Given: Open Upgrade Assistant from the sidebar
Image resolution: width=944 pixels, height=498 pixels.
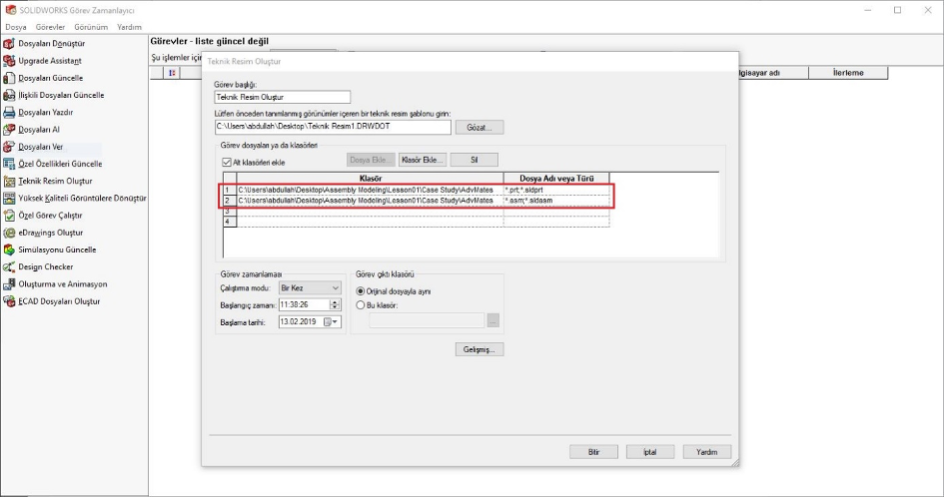Looking at the screenshot, I should 10,60.
